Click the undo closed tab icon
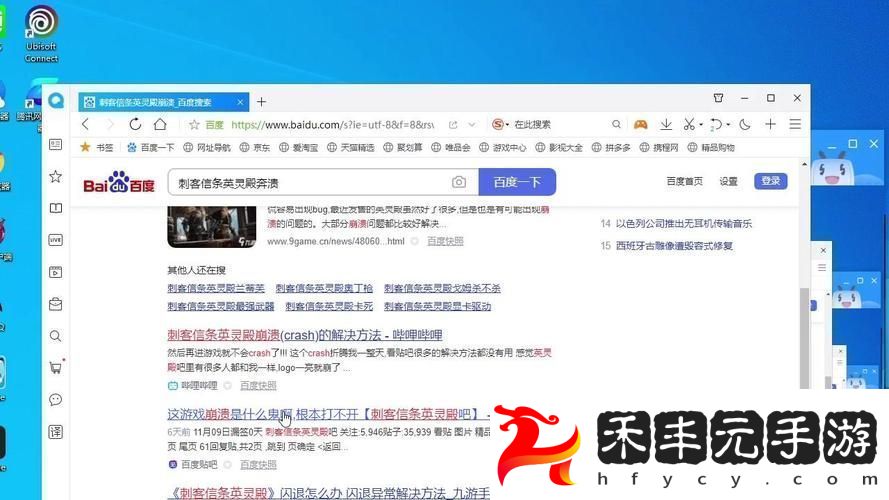889x500 pixels. click(716, 124)
